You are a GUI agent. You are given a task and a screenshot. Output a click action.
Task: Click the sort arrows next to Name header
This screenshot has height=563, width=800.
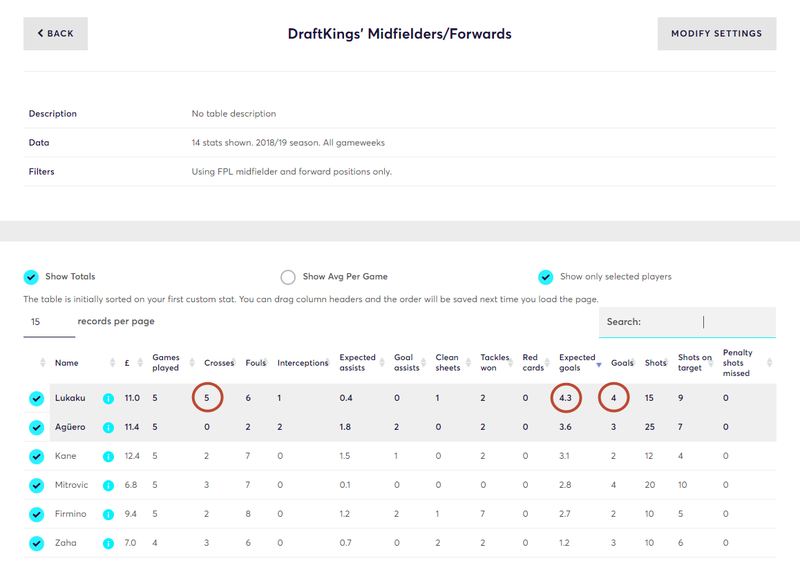tap(112, 363)
